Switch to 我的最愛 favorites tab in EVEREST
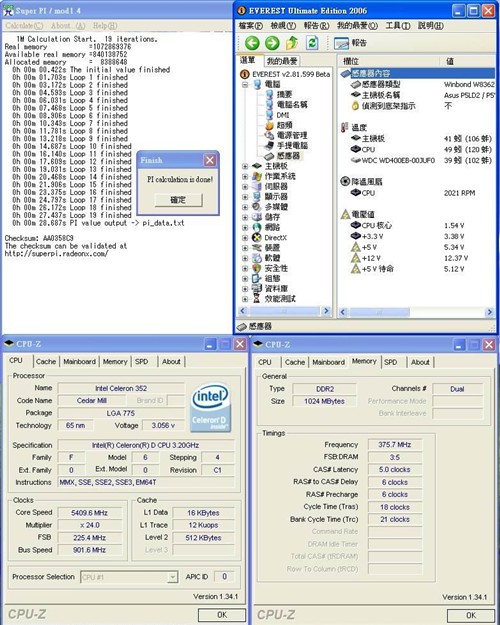Viewport: 500px width, 625px height. pos(282,61)
